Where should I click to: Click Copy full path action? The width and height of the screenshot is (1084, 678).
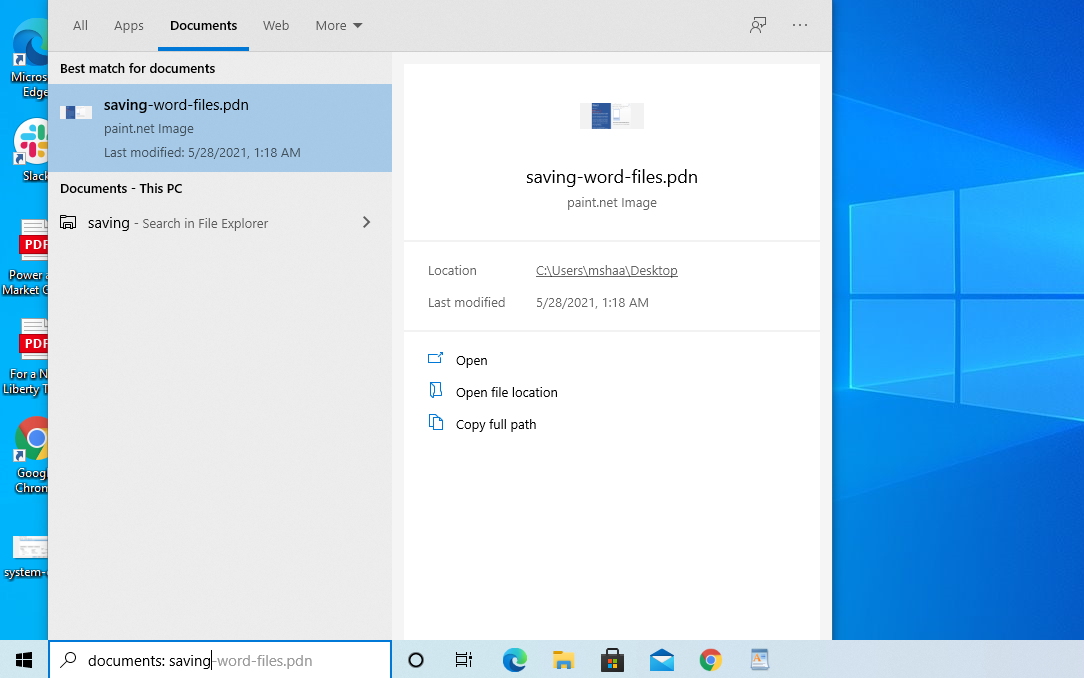click(x=495, y=425)
